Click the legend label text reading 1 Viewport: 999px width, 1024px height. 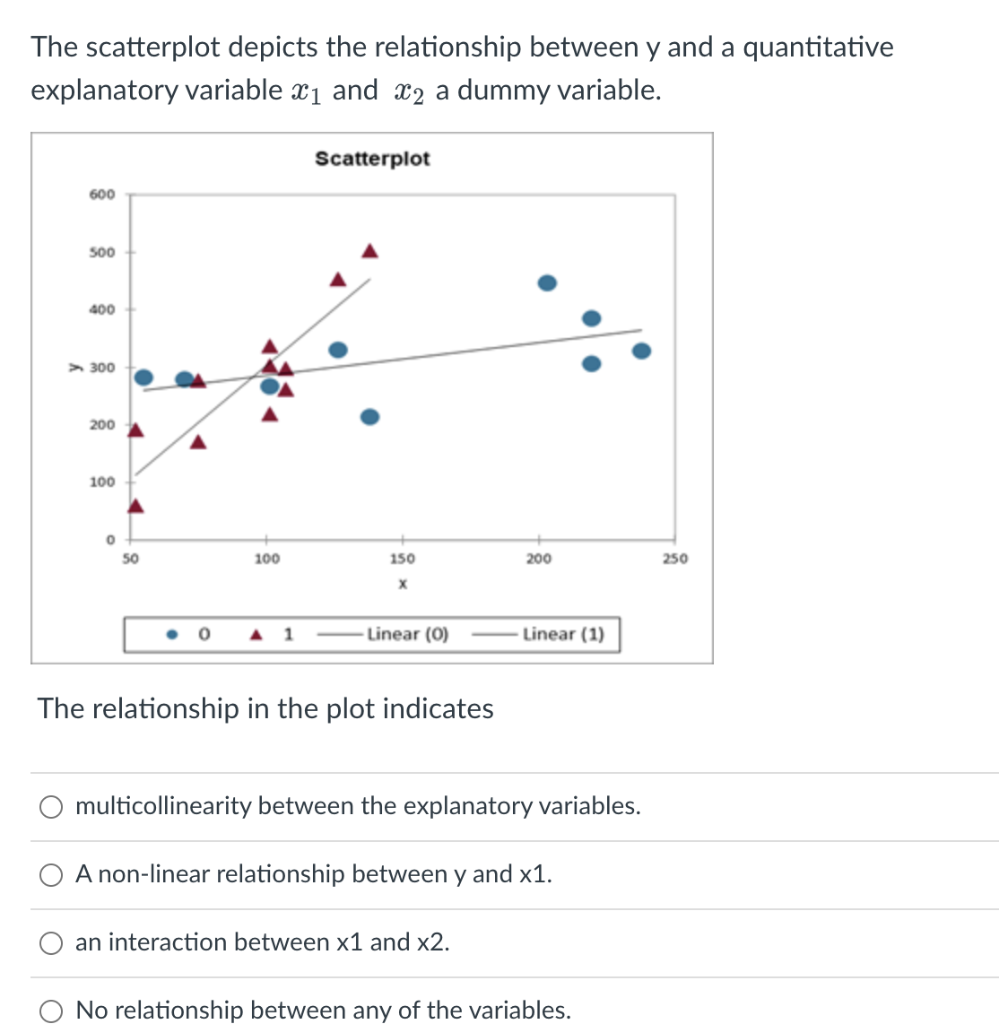pos(288,632)
